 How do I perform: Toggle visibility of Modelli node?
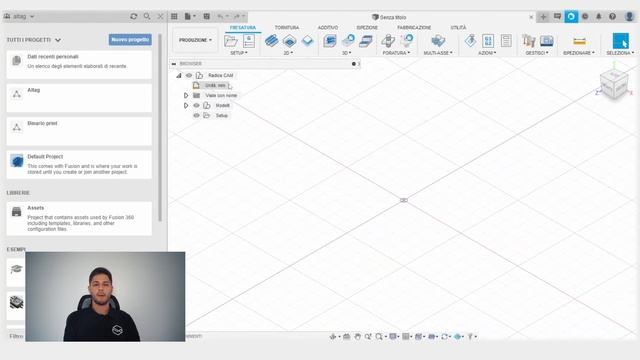(196, 105)
